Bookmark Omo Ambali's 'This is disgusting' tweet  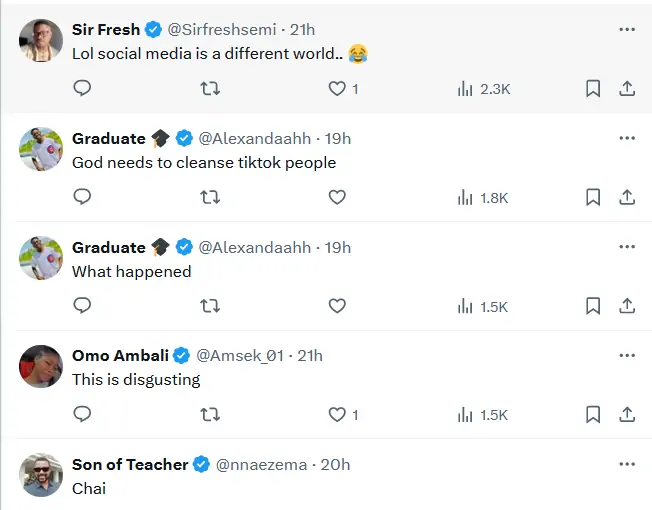pos(593,414)
